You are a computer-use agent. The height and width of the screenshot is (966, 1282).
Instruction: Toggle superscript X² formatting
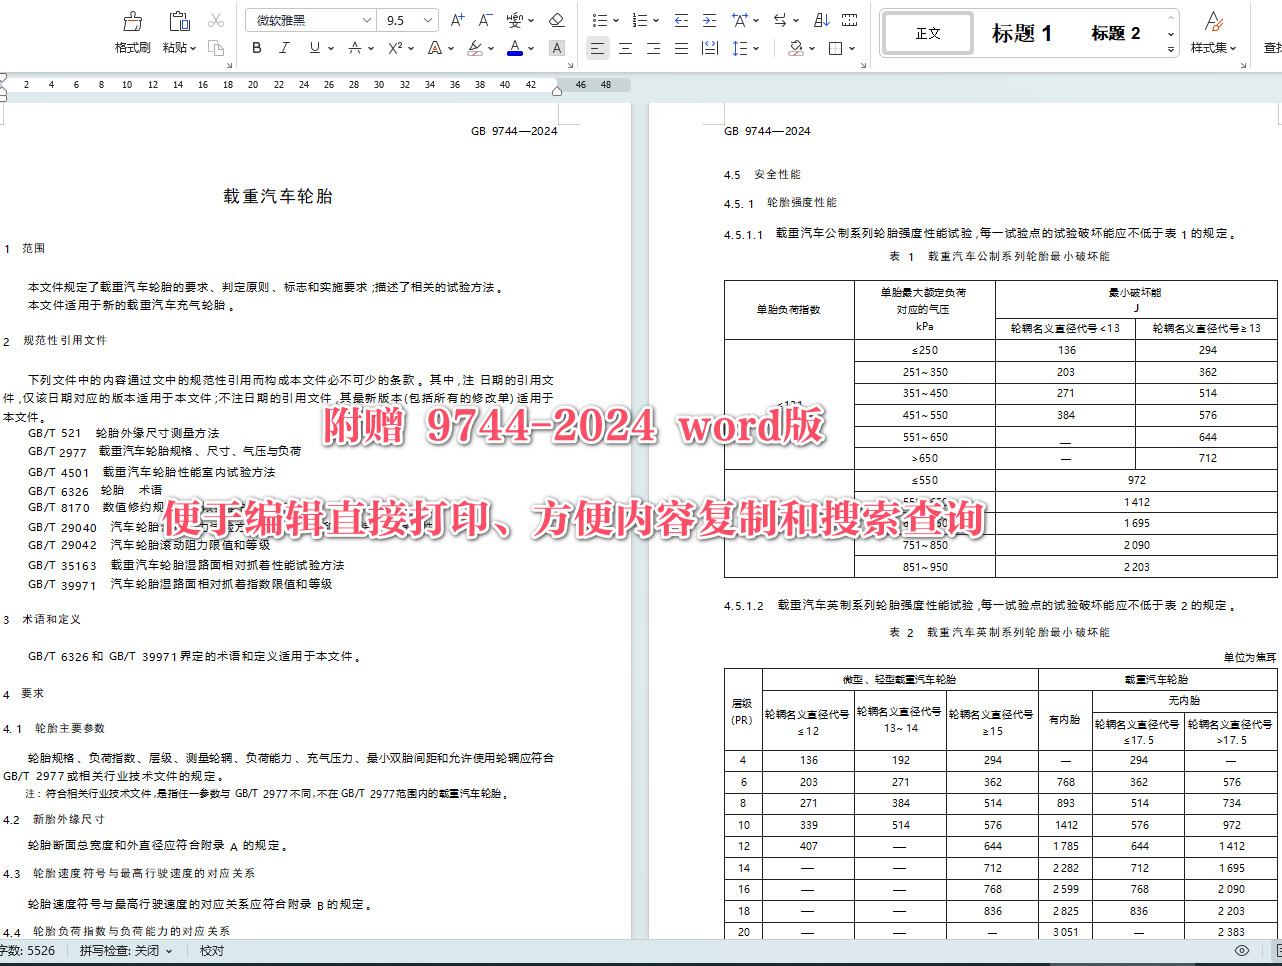(395, 48)
